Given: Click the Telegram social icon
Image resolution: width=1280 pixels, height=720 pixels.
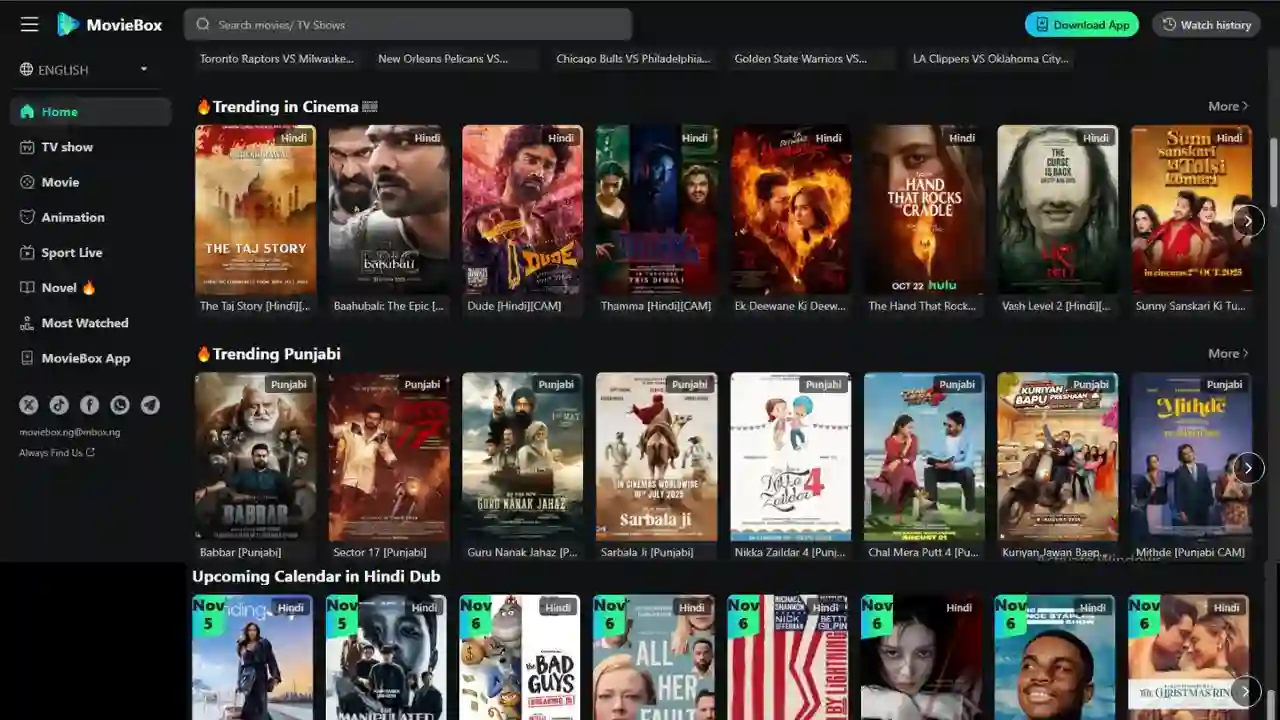Looking at the screenshot, I should [x=150, y=405].
